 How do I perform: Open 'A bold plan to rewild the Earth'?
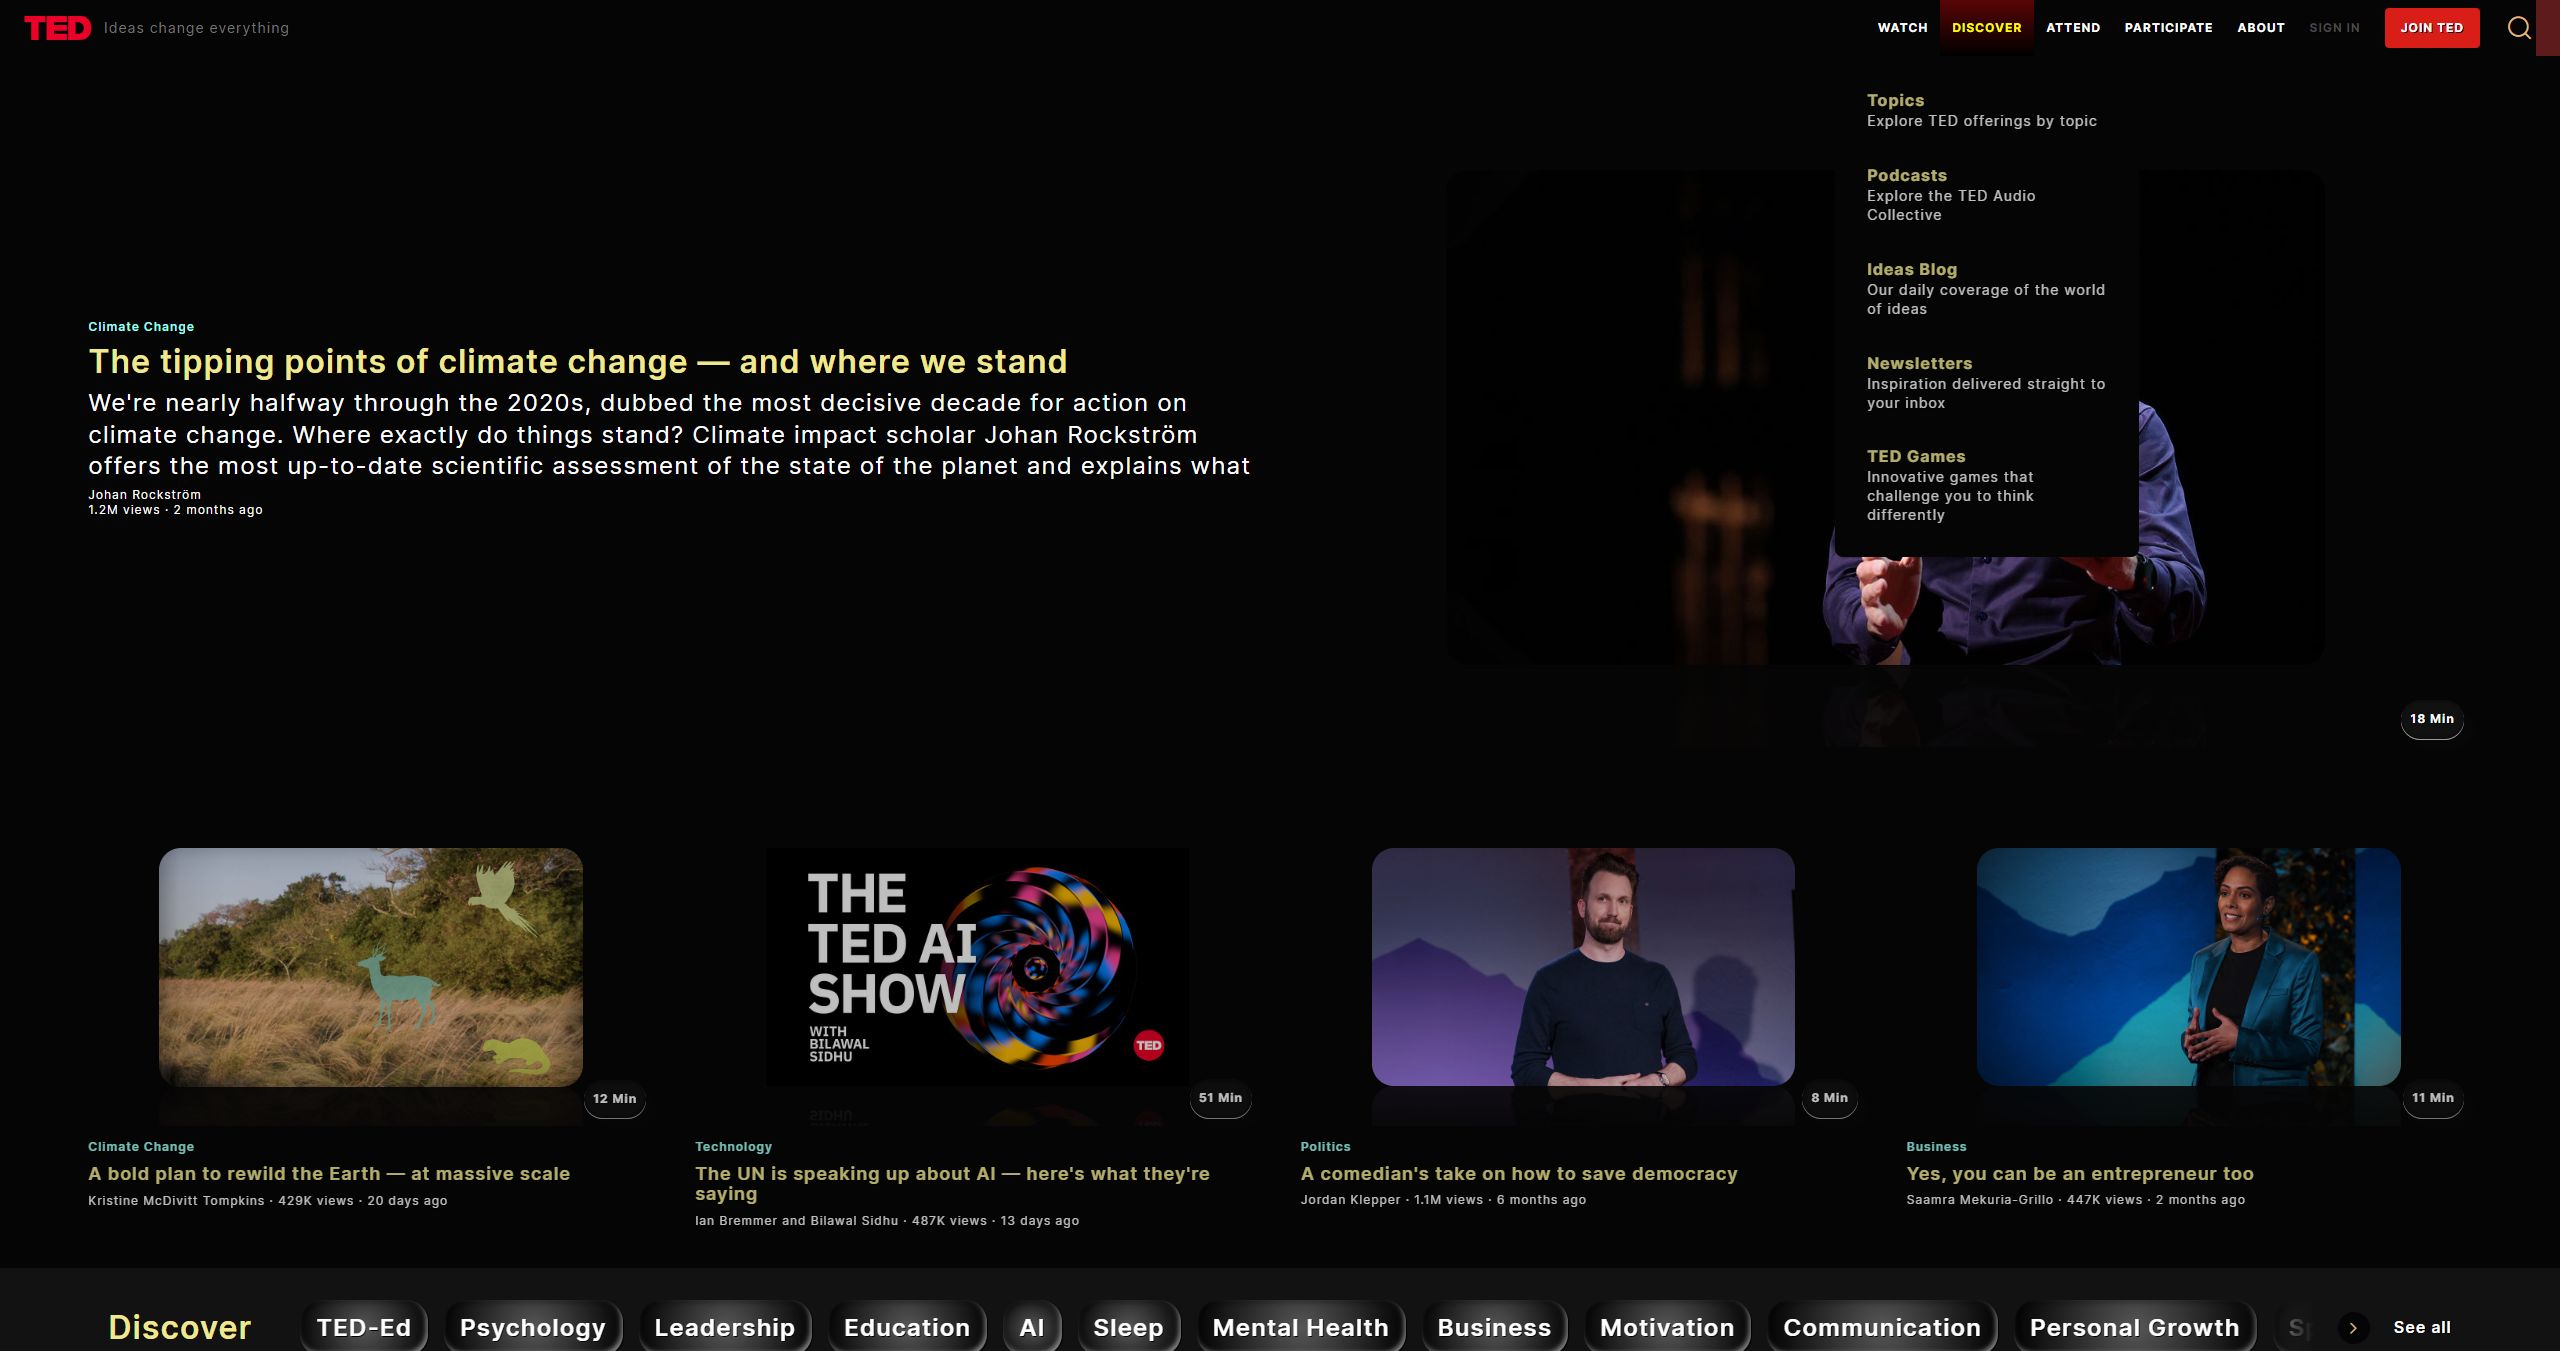pos(329,1174)
